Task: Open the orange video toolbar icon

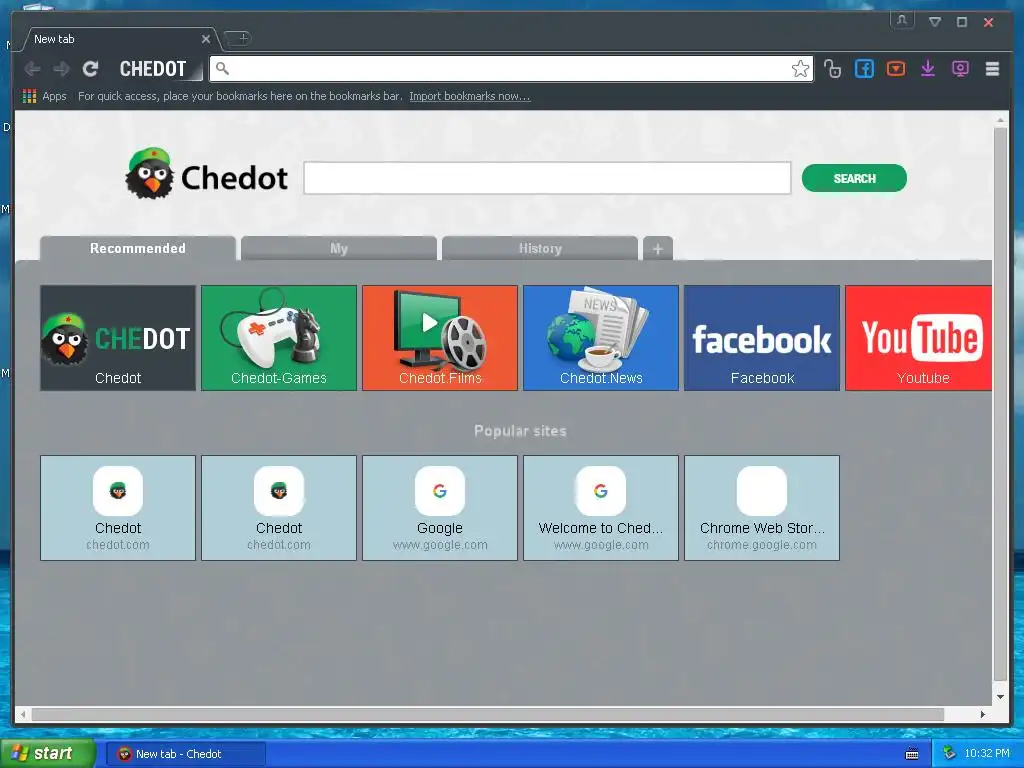Action: tap(896, 69)
